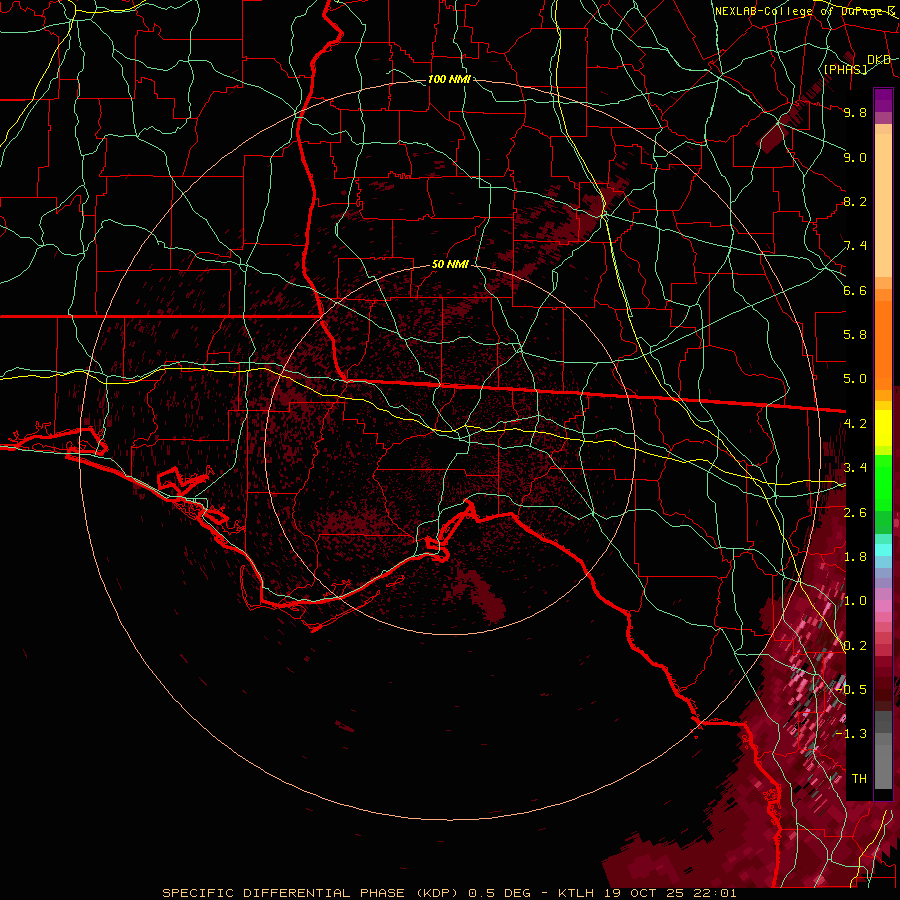
Task: Click the 3.4 scale value
Action: pos(855,468)
